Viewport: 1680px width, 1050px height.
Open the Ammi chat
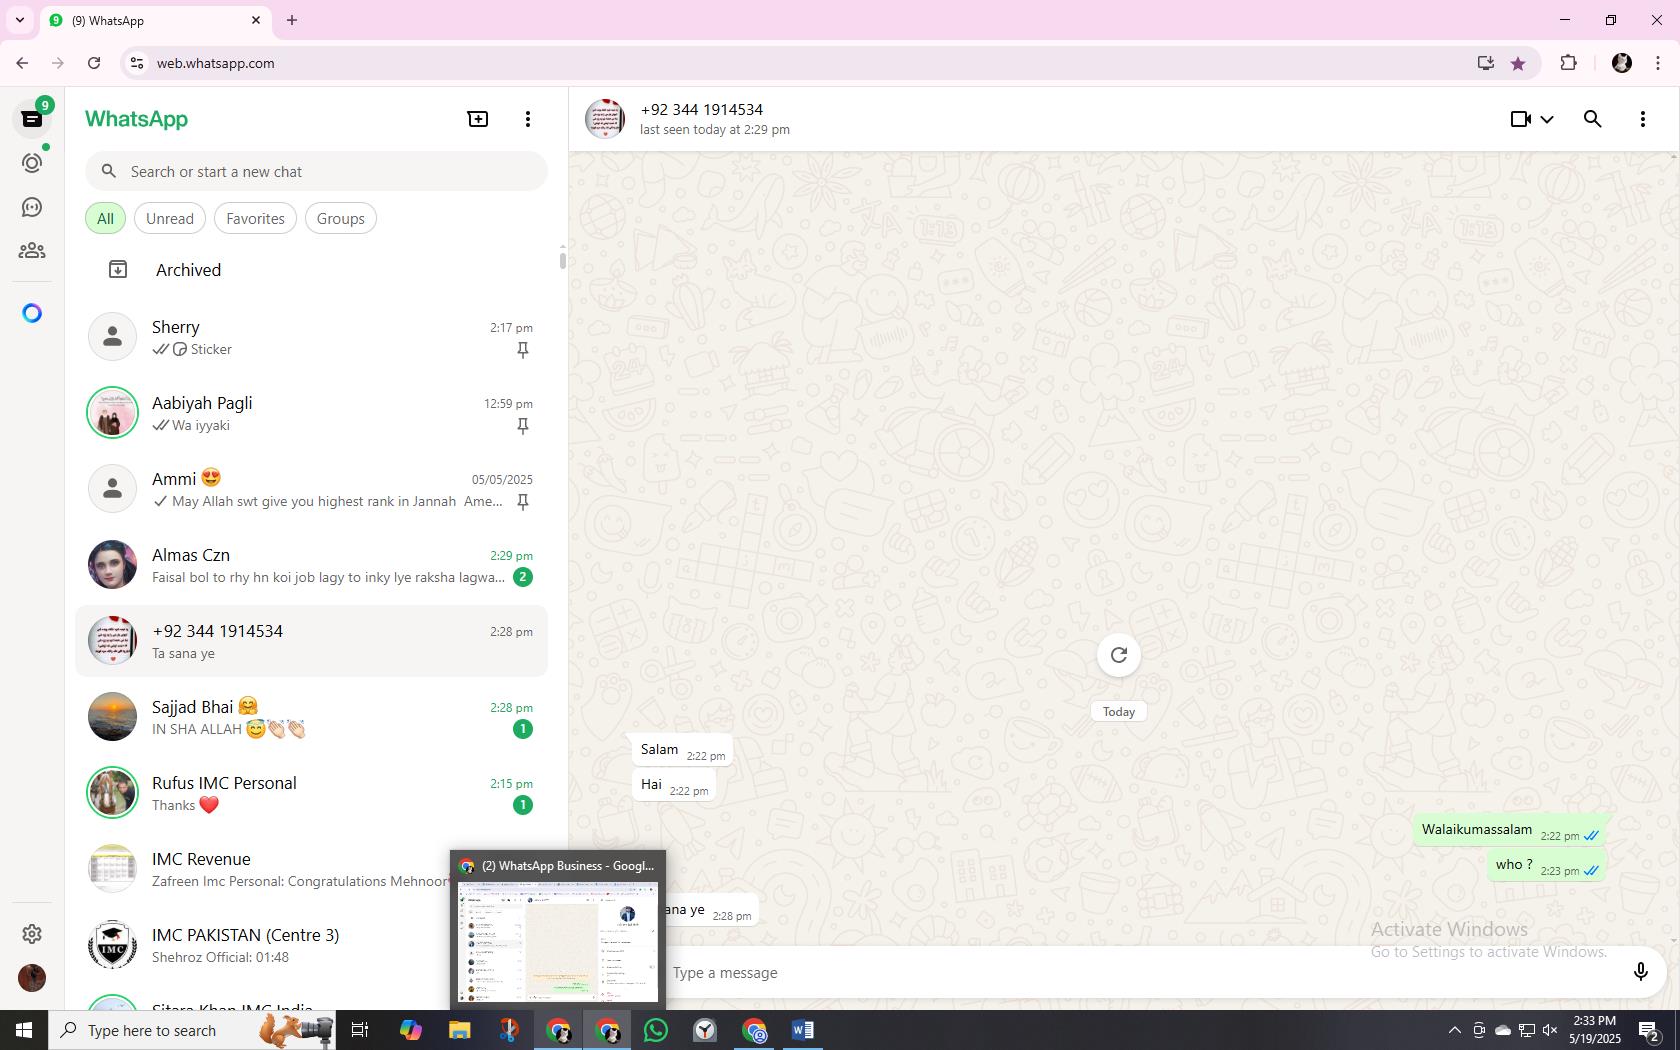pos(312,489)
